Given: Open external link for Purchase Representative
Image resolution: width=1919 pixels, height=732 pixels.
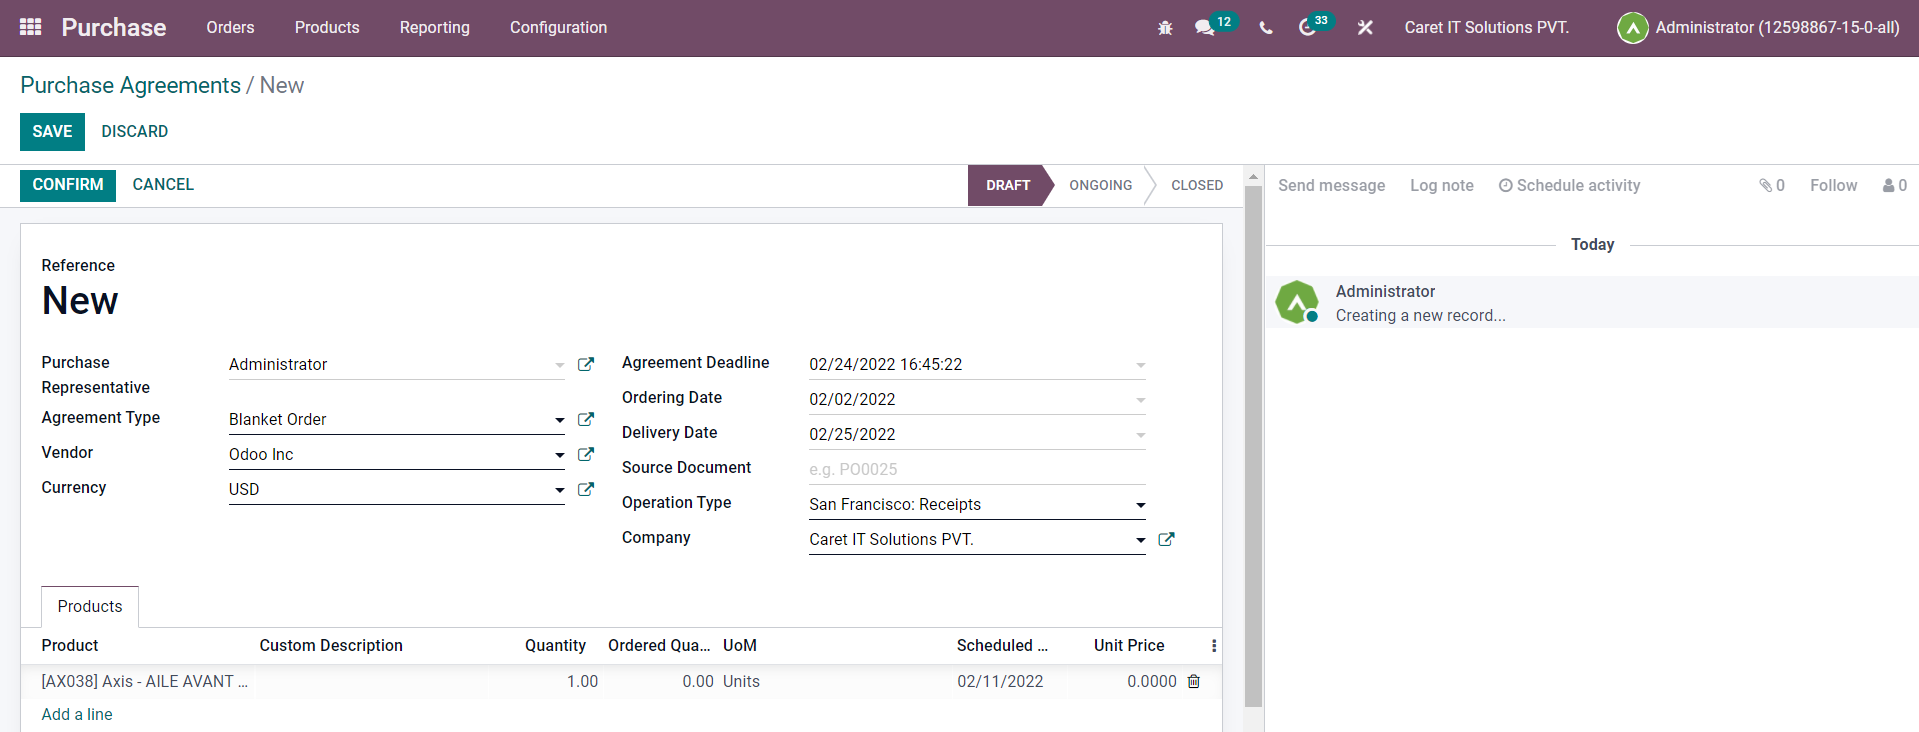Looking at the screenshot, I should click(x=586, y=364).
